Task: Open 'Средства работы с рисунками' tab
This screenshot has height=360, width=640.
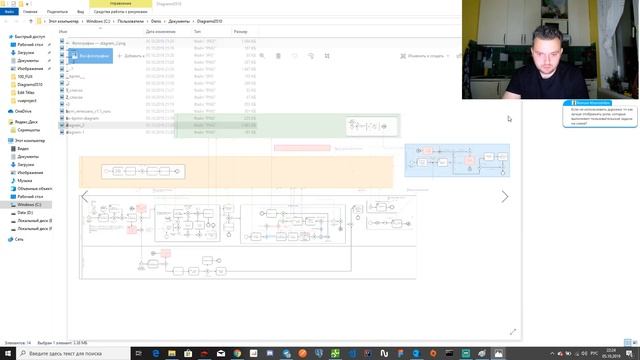Action: 120,12
